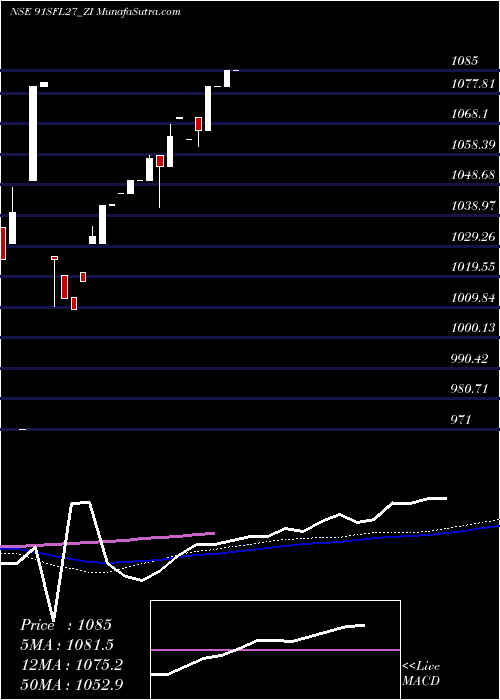Select the tall white candle near 1077.81

(33, 133)
